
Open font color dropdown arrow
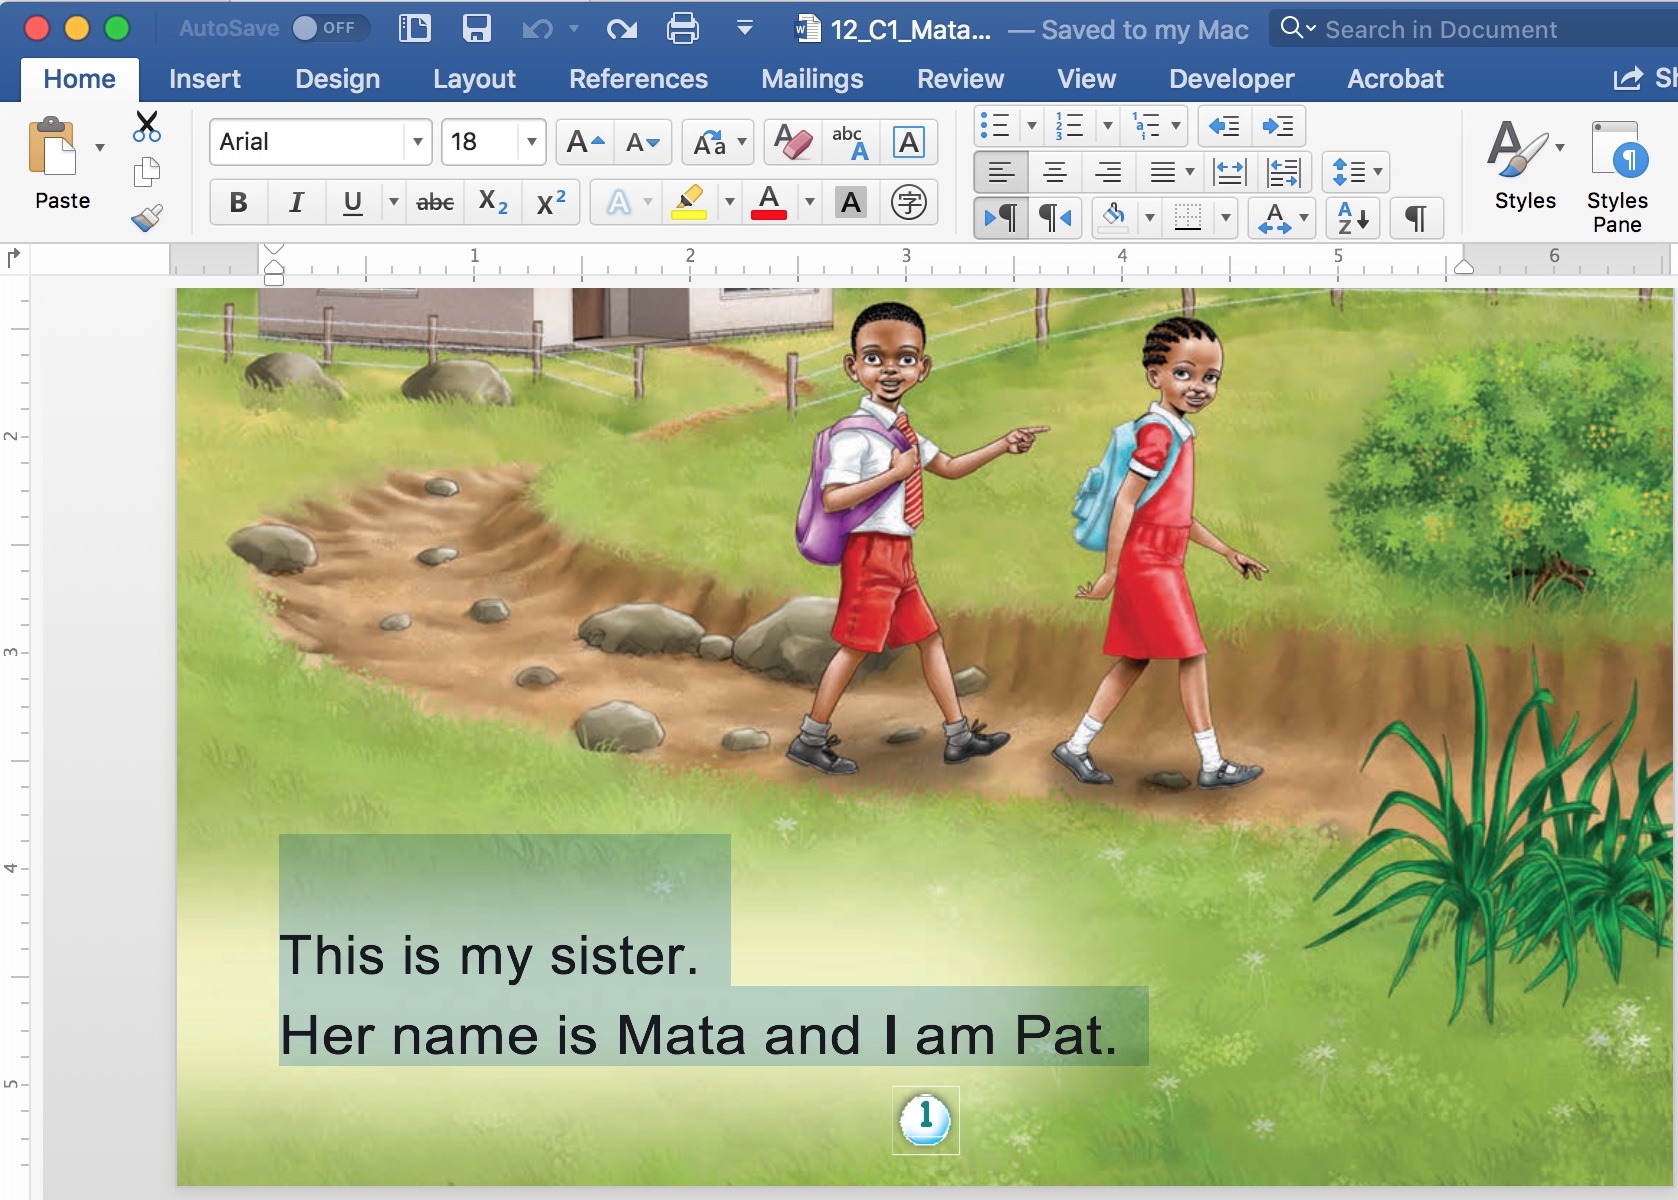pos(810,203)
